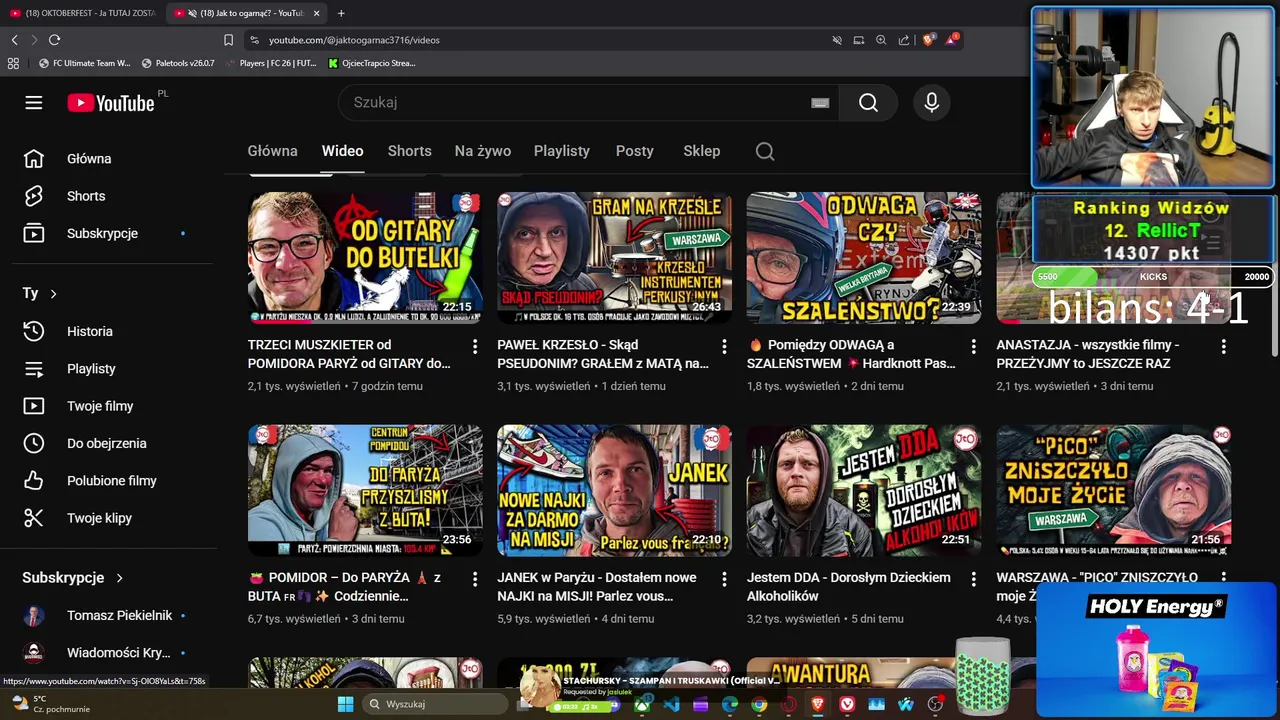This screenshot has height=720, width=1280.
Task: Reload the page in the browser
Action: coord(54,40)
